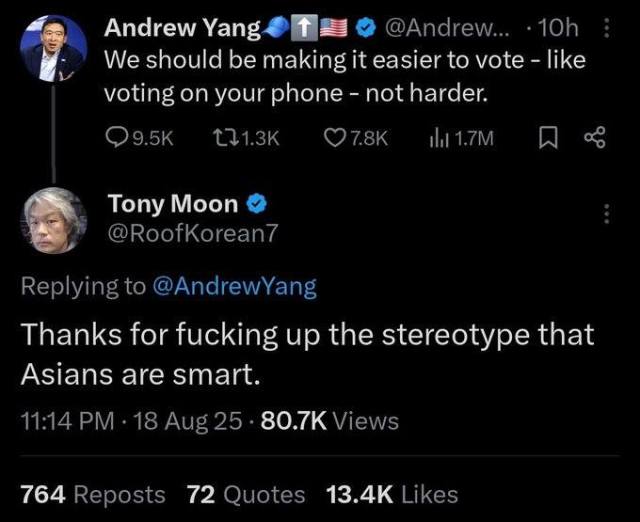Click the blue verified badge beside Tony Moon
This screenshot has height=522, width=640.
coord(256,205)
